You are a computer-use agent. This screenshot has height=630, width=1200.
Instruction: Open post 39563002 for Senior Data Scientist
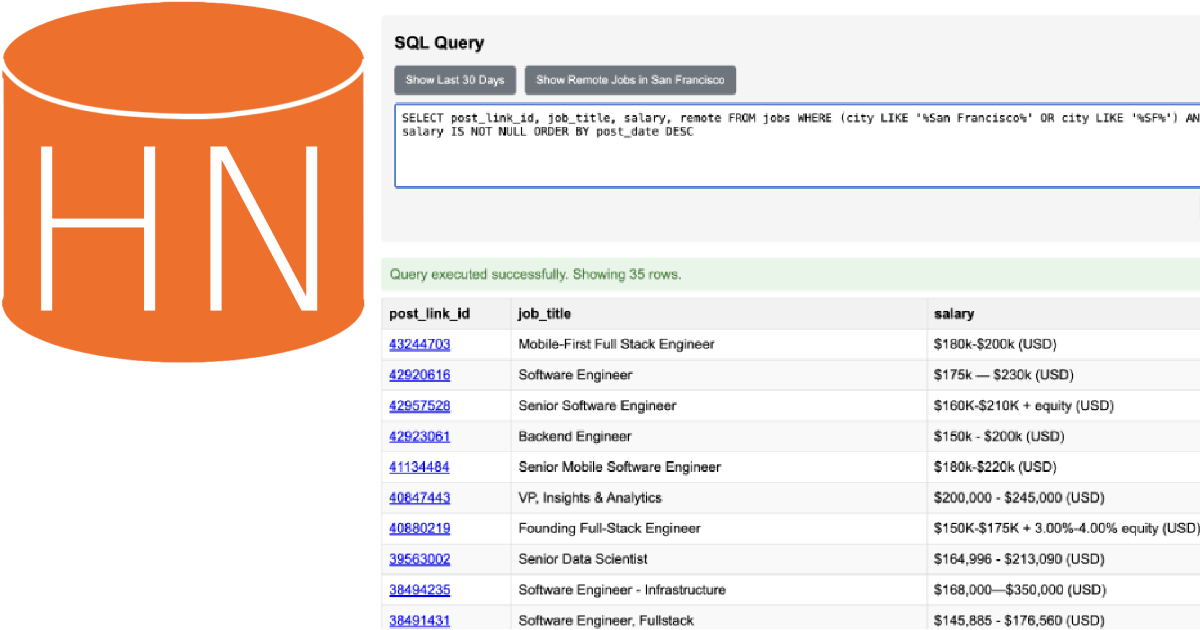419,558
